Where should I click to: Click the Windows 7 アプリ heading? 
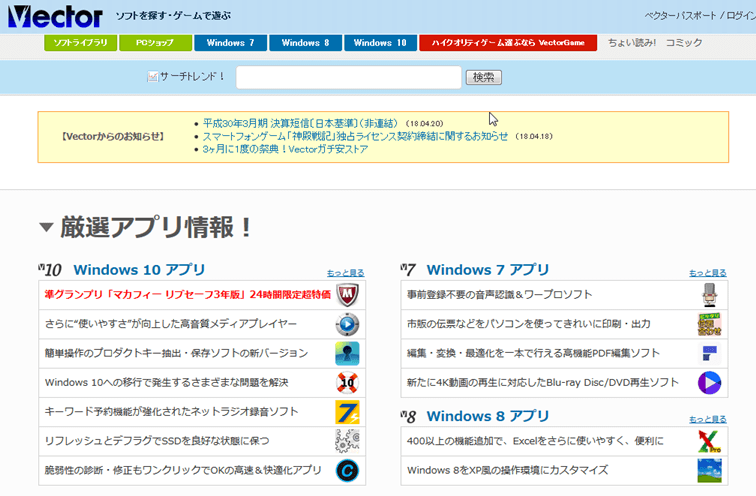[x=488, y=269]
